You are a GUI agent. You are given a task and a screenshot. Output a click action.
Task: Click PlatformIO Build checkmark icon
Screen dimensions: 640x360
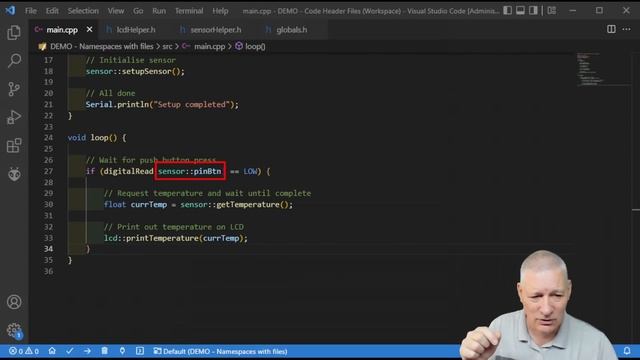coord(70,351)
